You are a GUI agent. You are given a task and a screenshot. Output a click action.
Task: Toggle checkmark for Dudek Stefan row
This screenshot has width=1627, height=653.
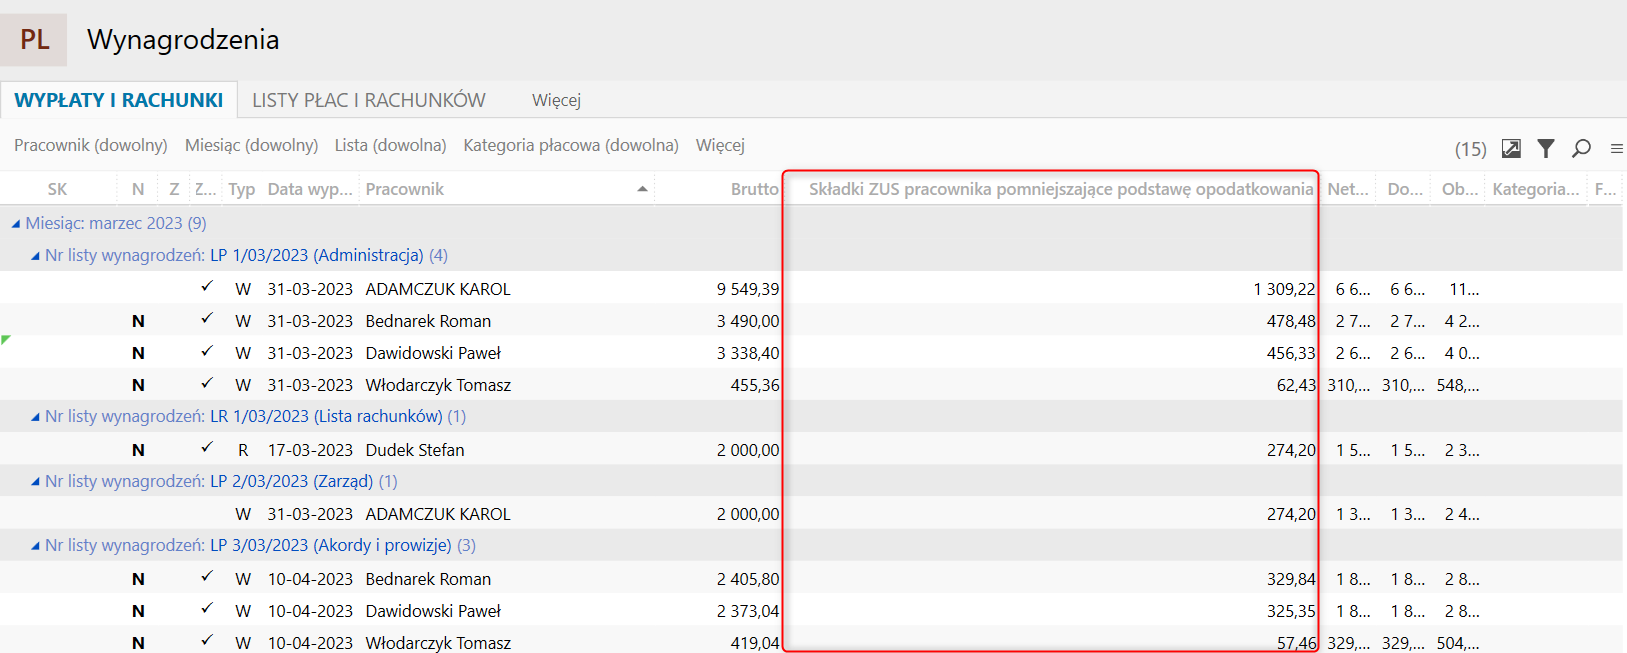point(207,448)
